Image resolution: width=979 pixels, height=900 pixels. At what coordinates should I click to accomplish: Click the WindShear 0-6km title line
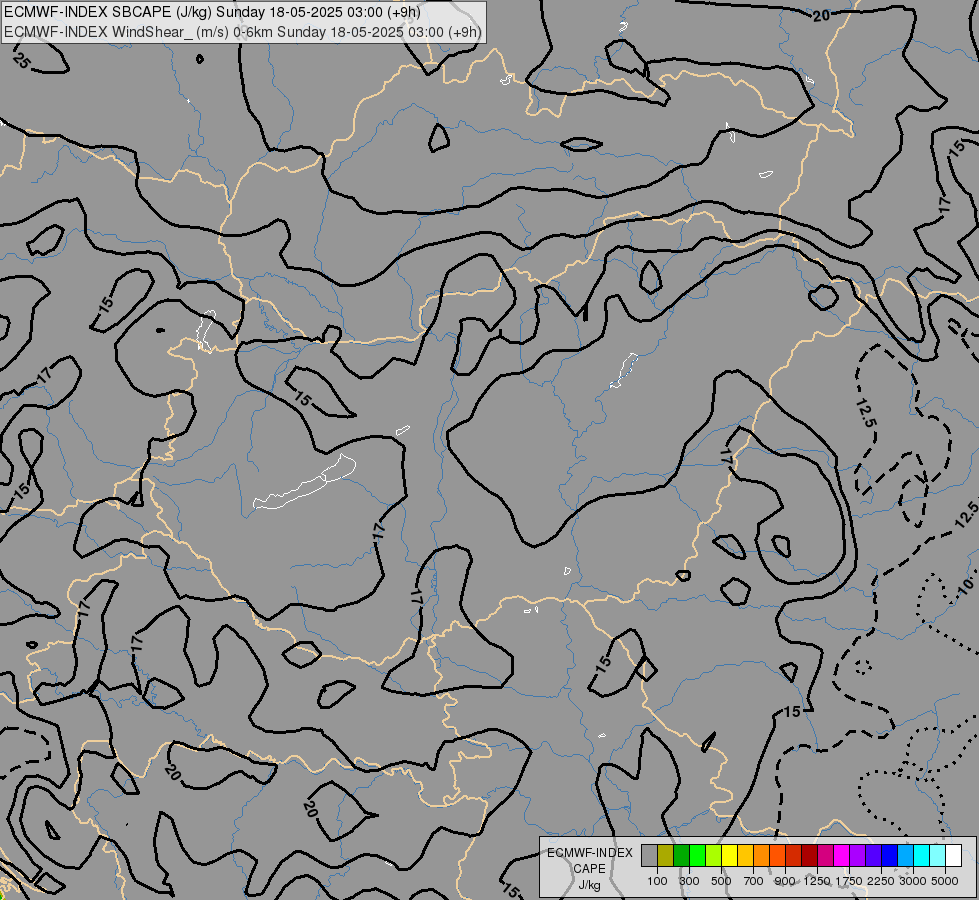click(243, 32)
